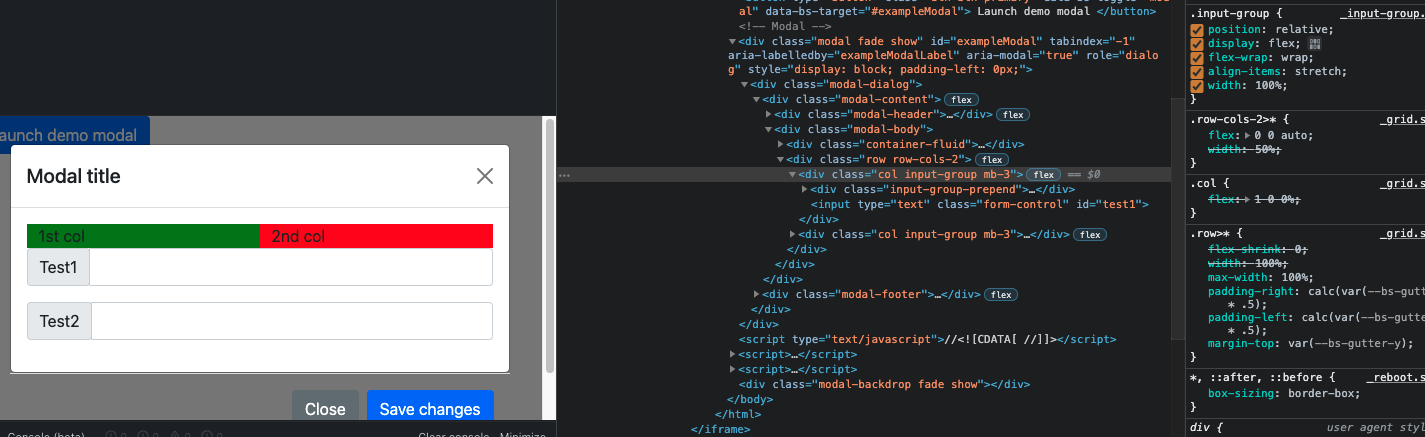Click the Test1 prepend label

coord(58,267)
